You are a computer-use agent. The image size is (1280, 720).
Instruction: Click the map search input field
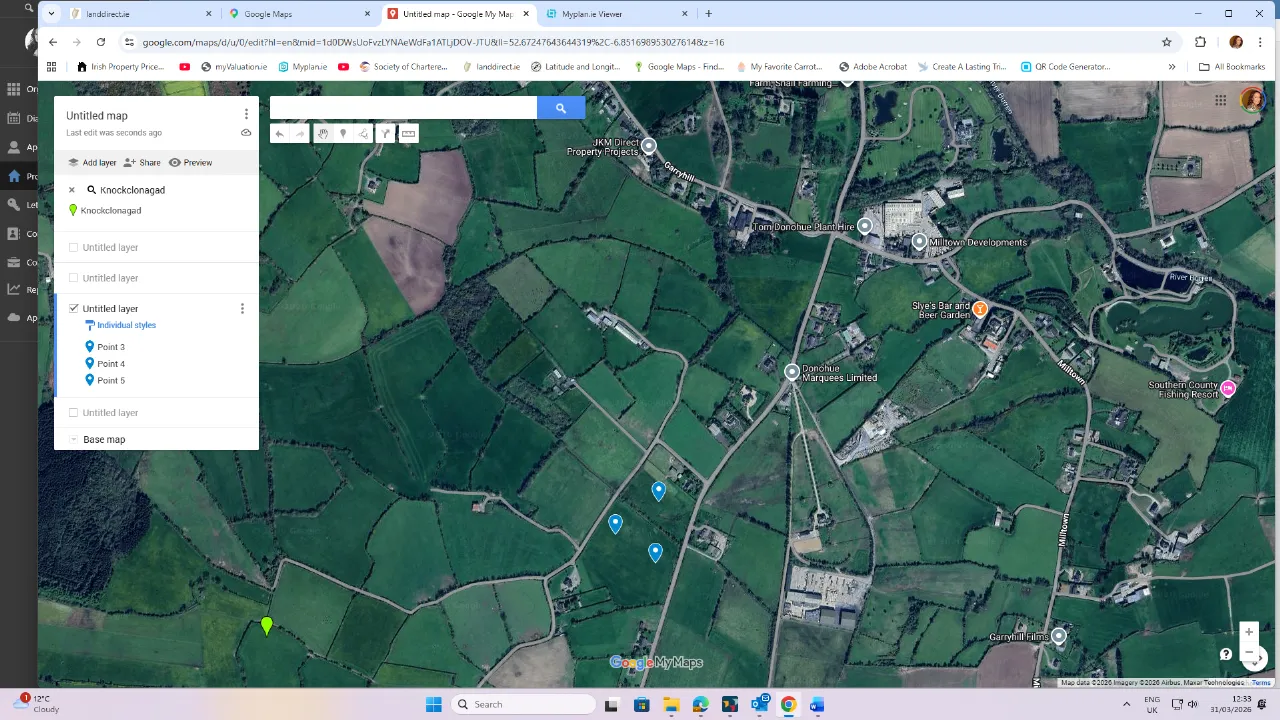(x=400, y=107)
